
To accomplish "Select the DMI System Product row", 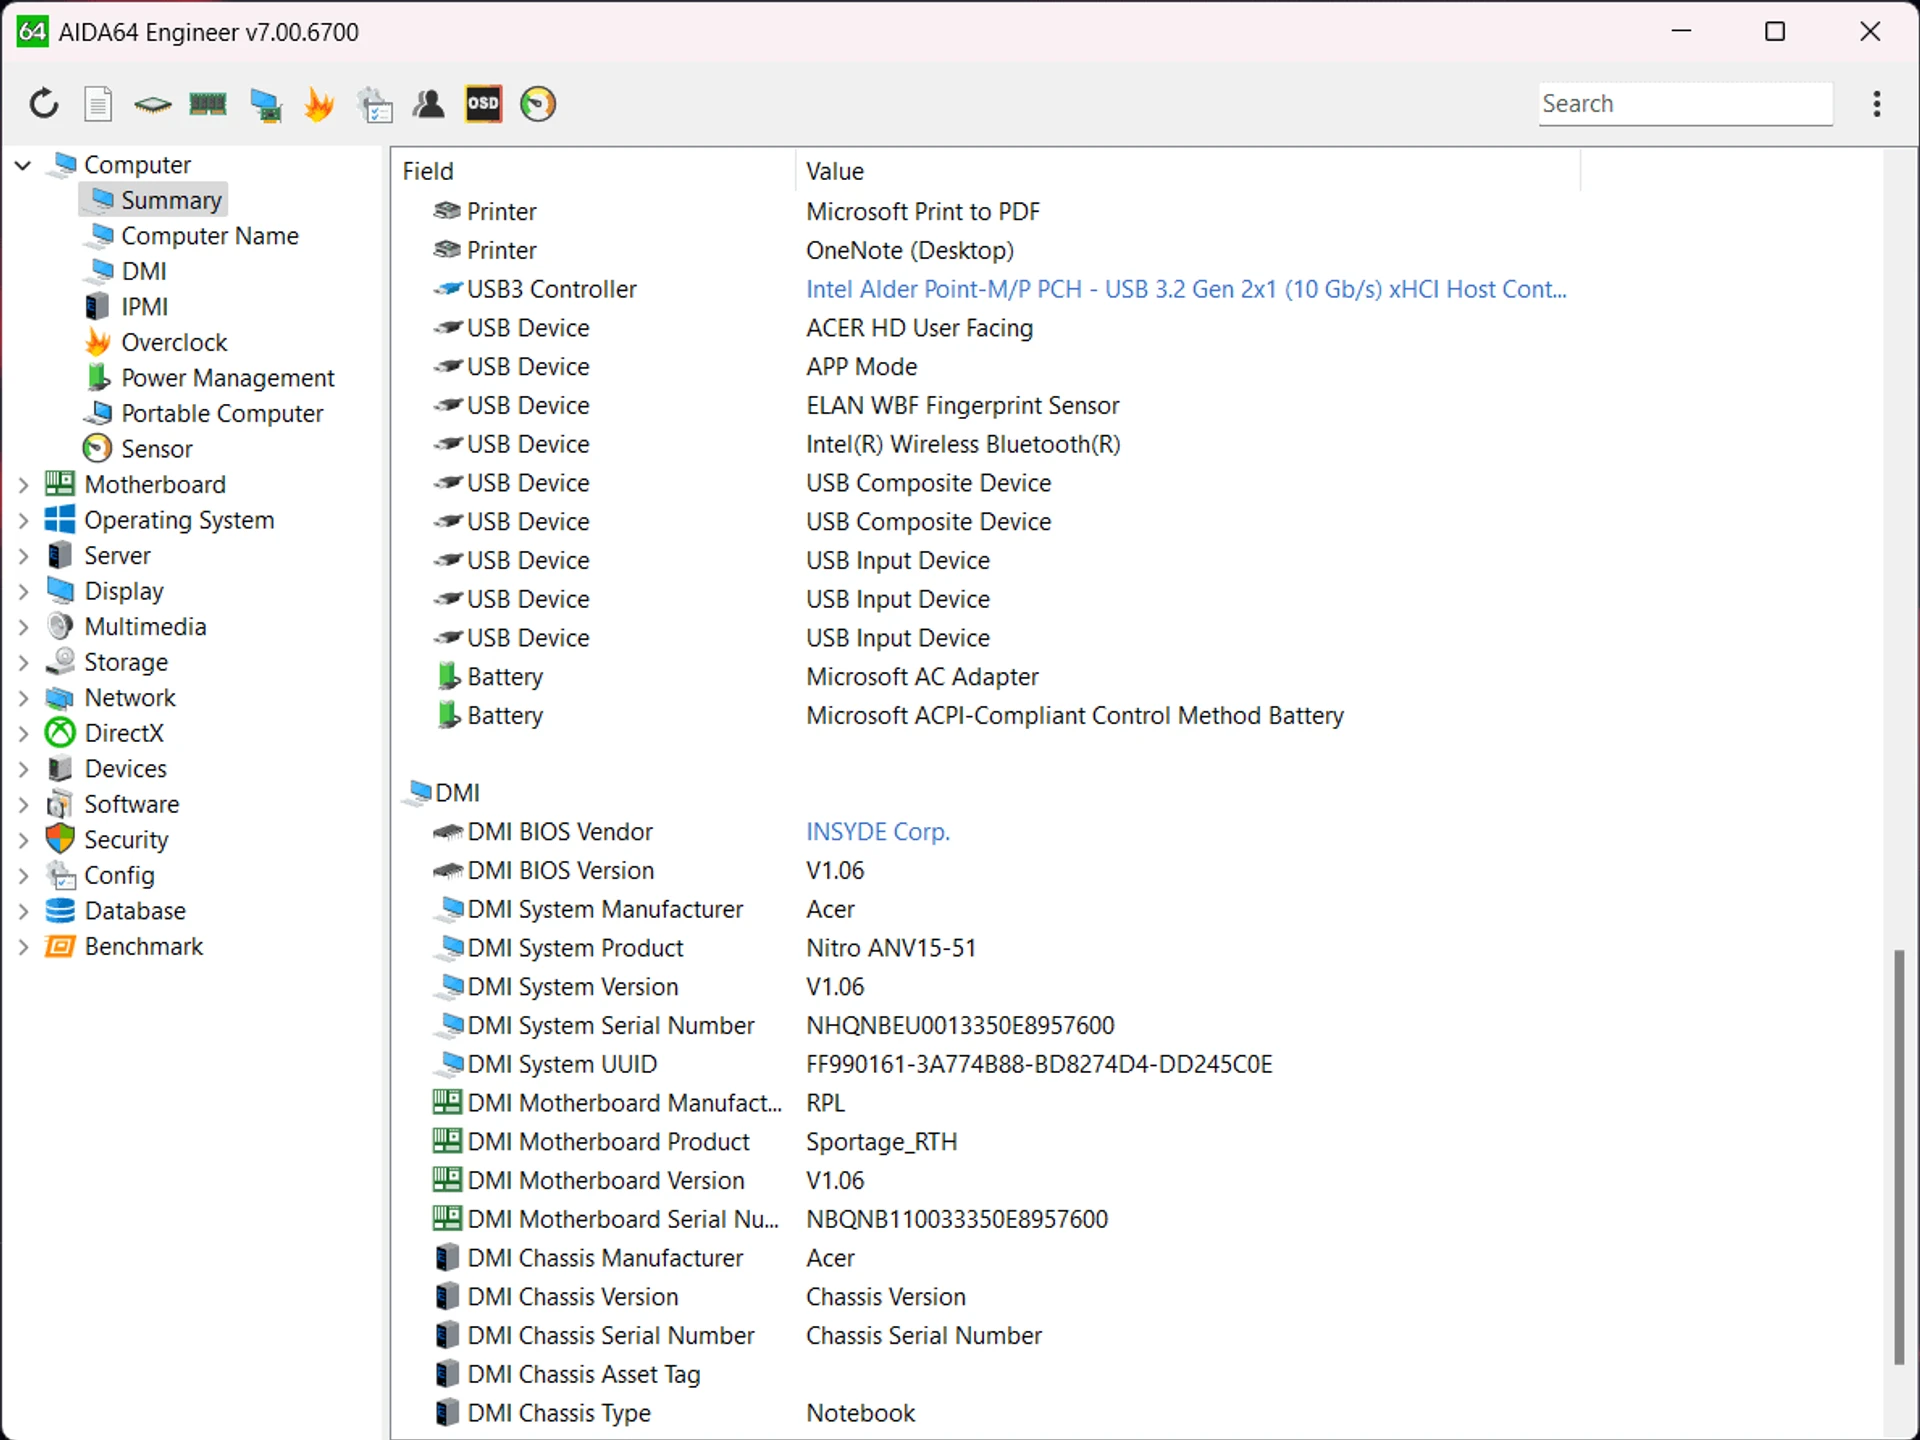I will [984, 947].
